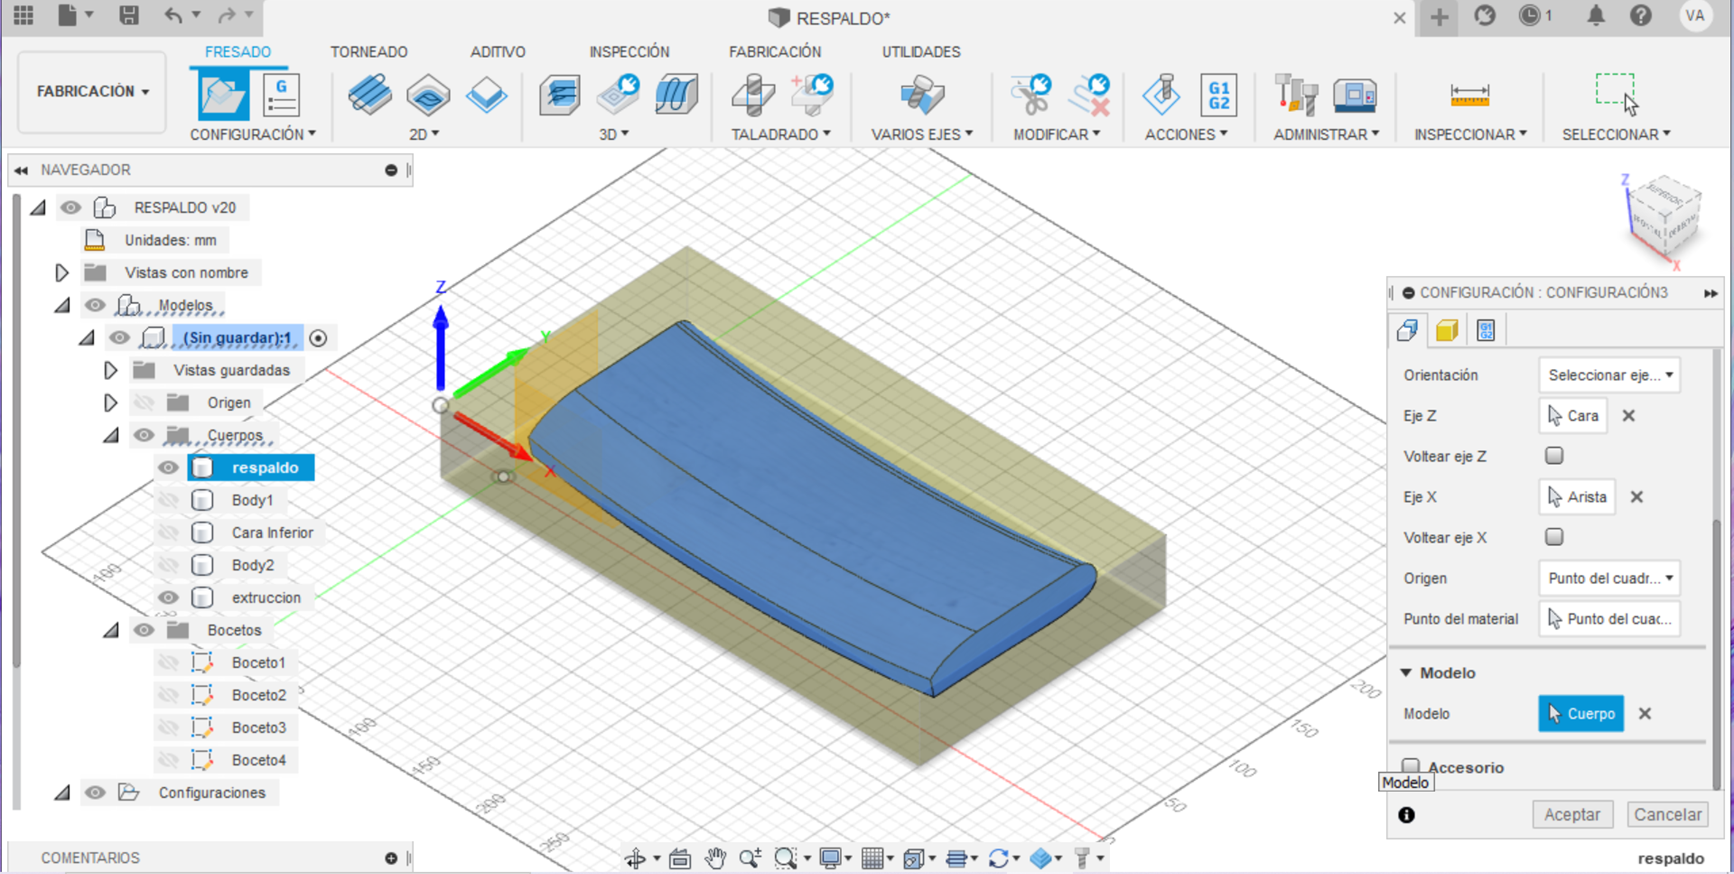Open the machine library icon in Administrar
1734x874 pixels.
(x=1355, y=95)
